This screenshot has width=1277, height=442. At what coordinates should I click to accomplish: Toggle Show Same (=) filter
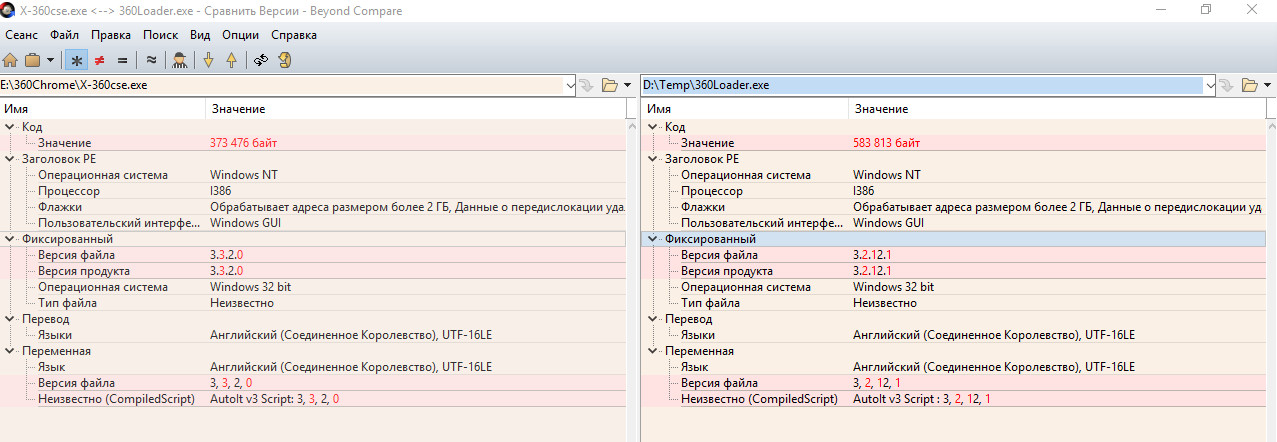[x=122, y=60]
